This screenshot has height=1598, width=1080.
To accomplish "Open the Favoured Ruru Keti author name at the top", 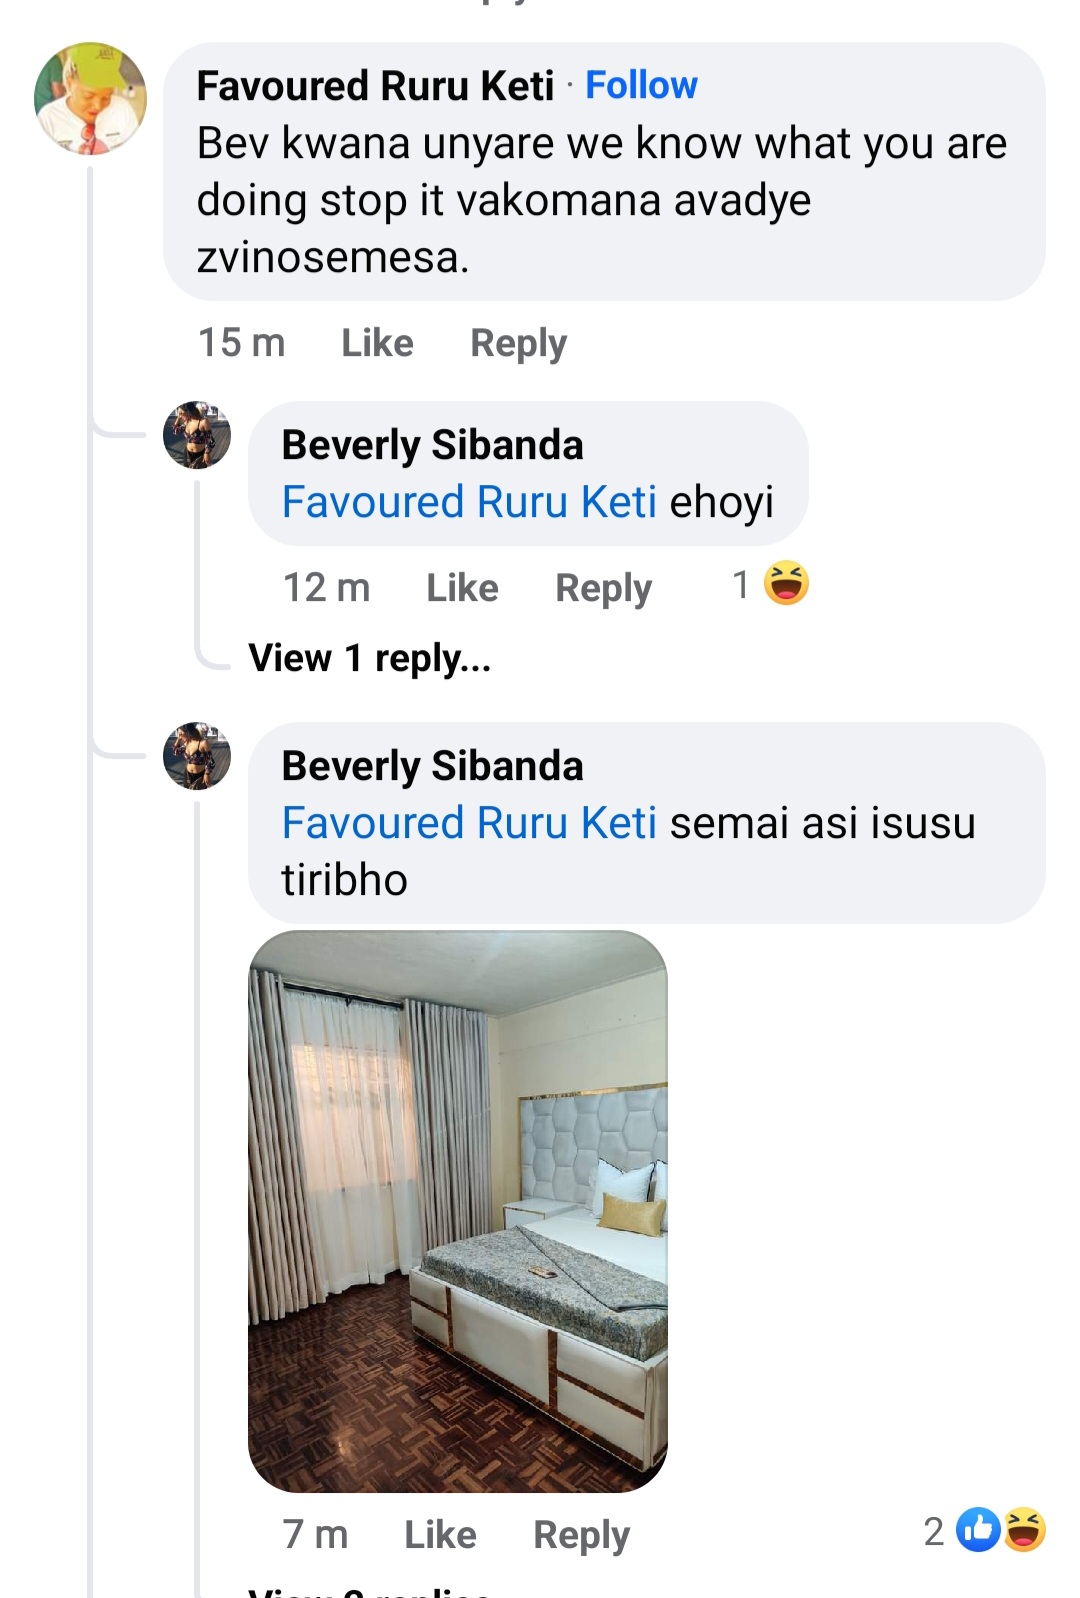I will coord(375,86).
